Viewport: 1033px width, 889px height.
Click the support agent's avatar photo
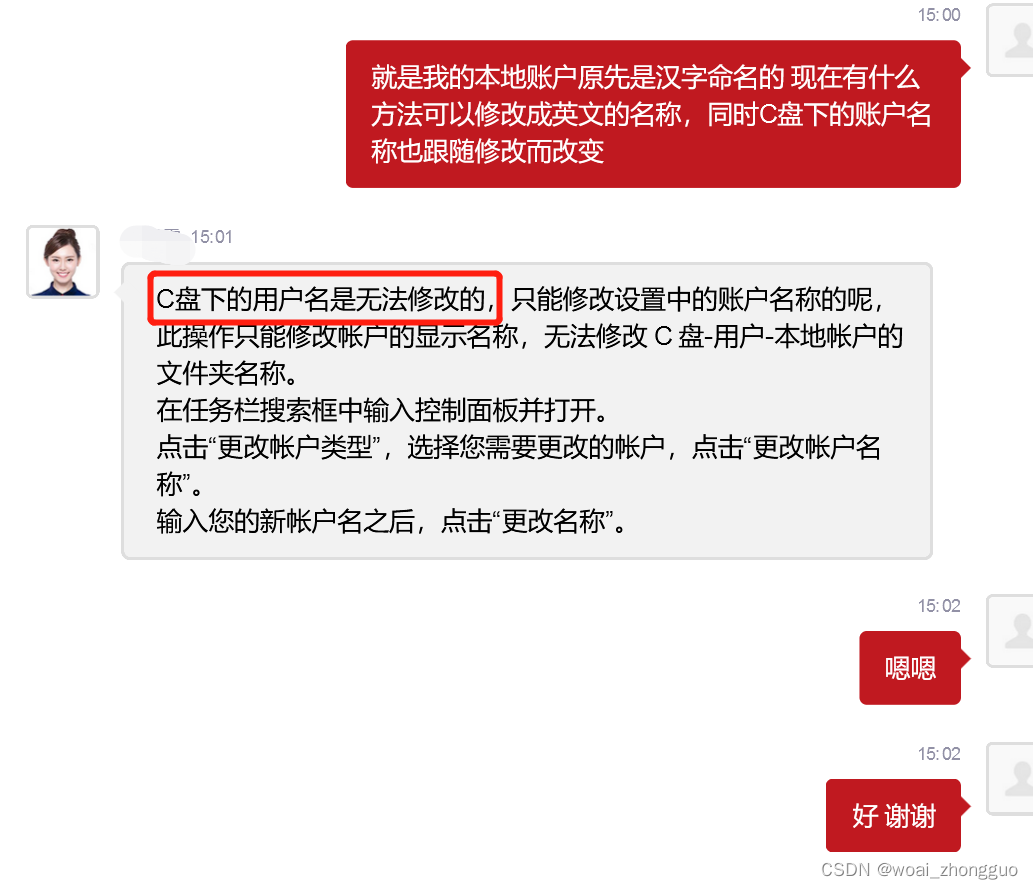pos(63,262)
